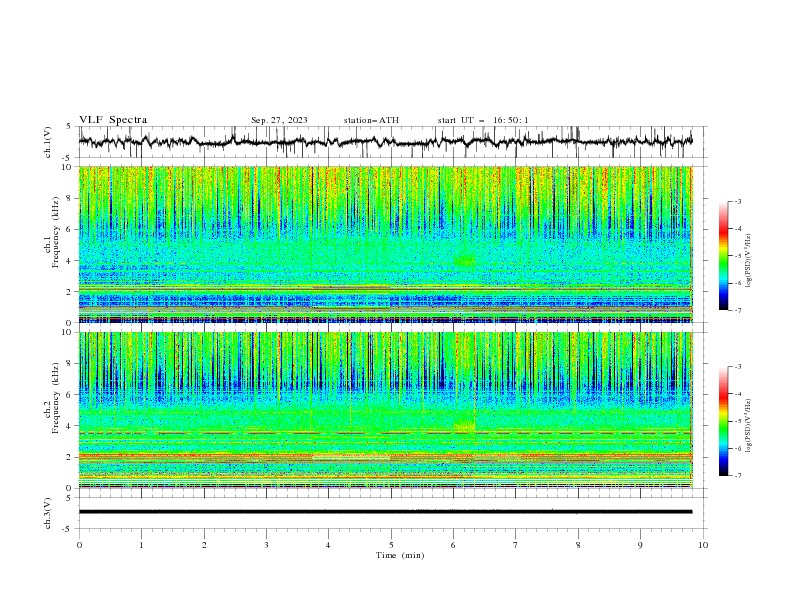
Task: Click the ch.2 spectrogram panel
Action: pos(385,410)
